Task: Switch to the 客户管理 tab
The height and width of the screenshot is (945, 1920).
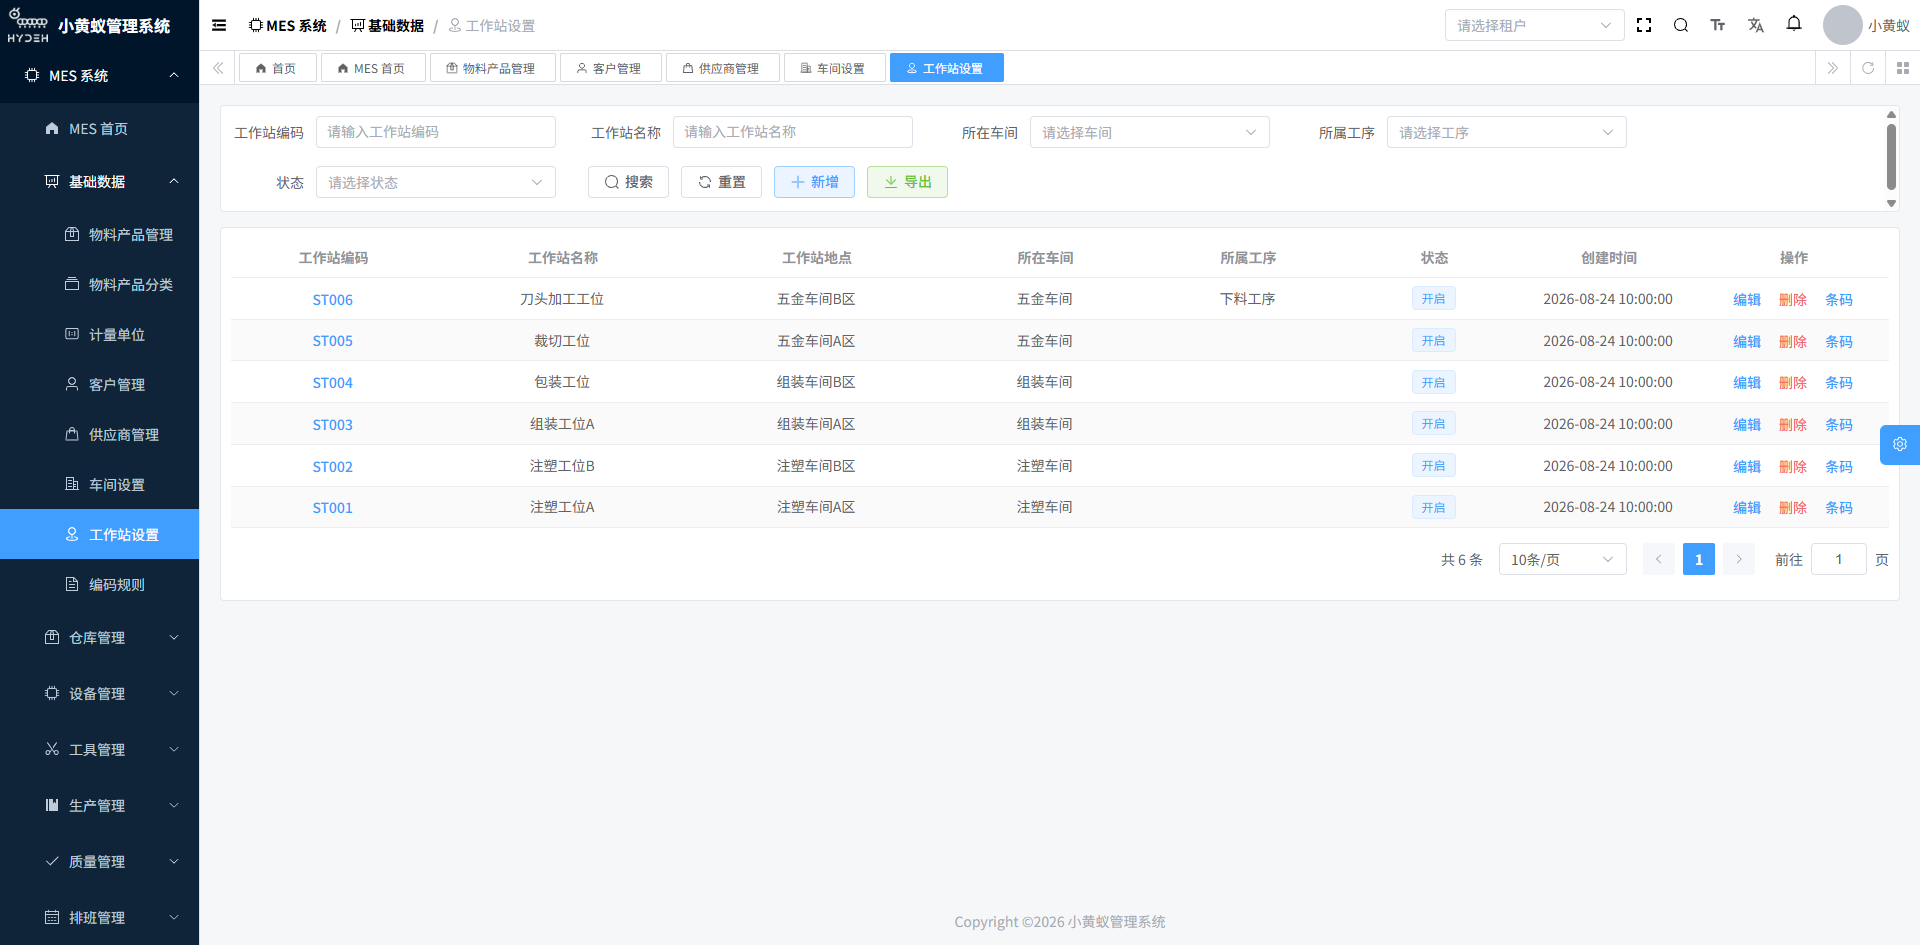Action: pyautogui.click(x=610, y=68)
